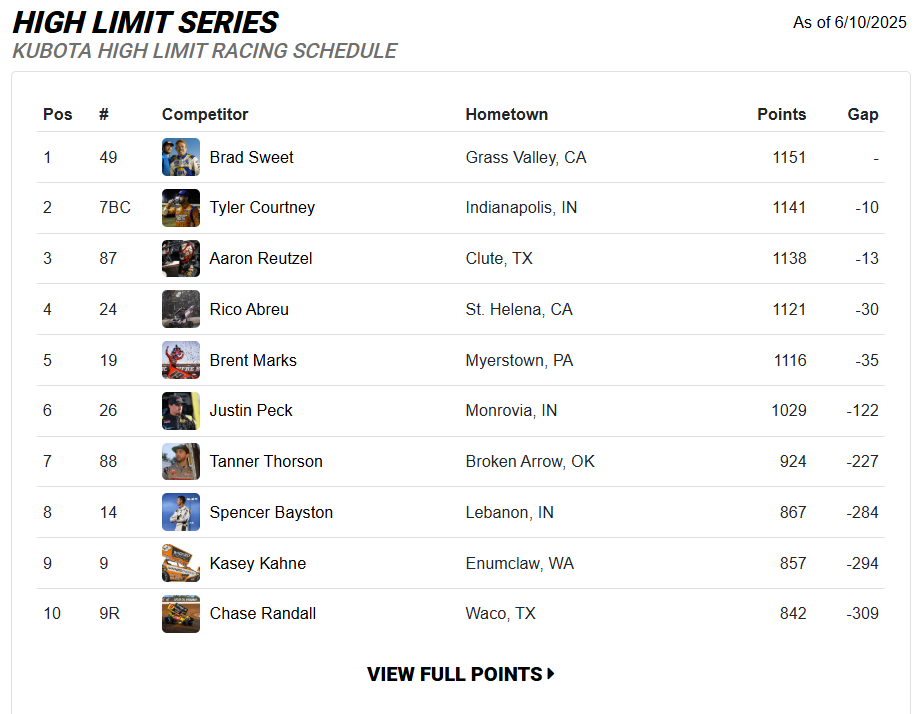915x714 pixels.
Task: Select Tanner Thorson's photo thumbnail
Action: click(x=181, y=461)
